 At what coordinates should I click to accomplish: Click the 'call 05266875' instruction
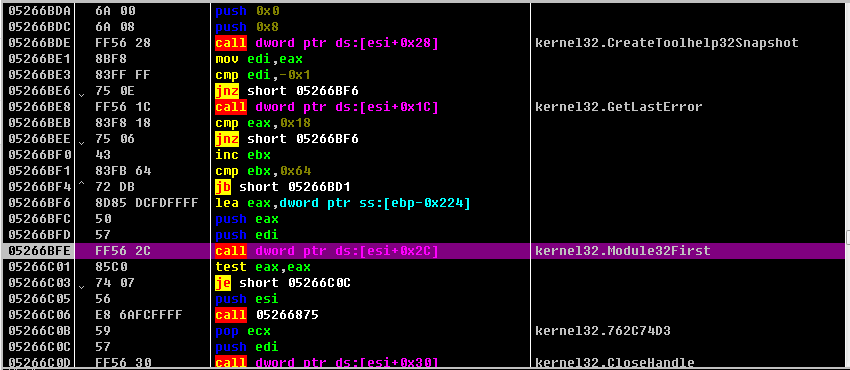pyautogui.click(x=267, y=315)
